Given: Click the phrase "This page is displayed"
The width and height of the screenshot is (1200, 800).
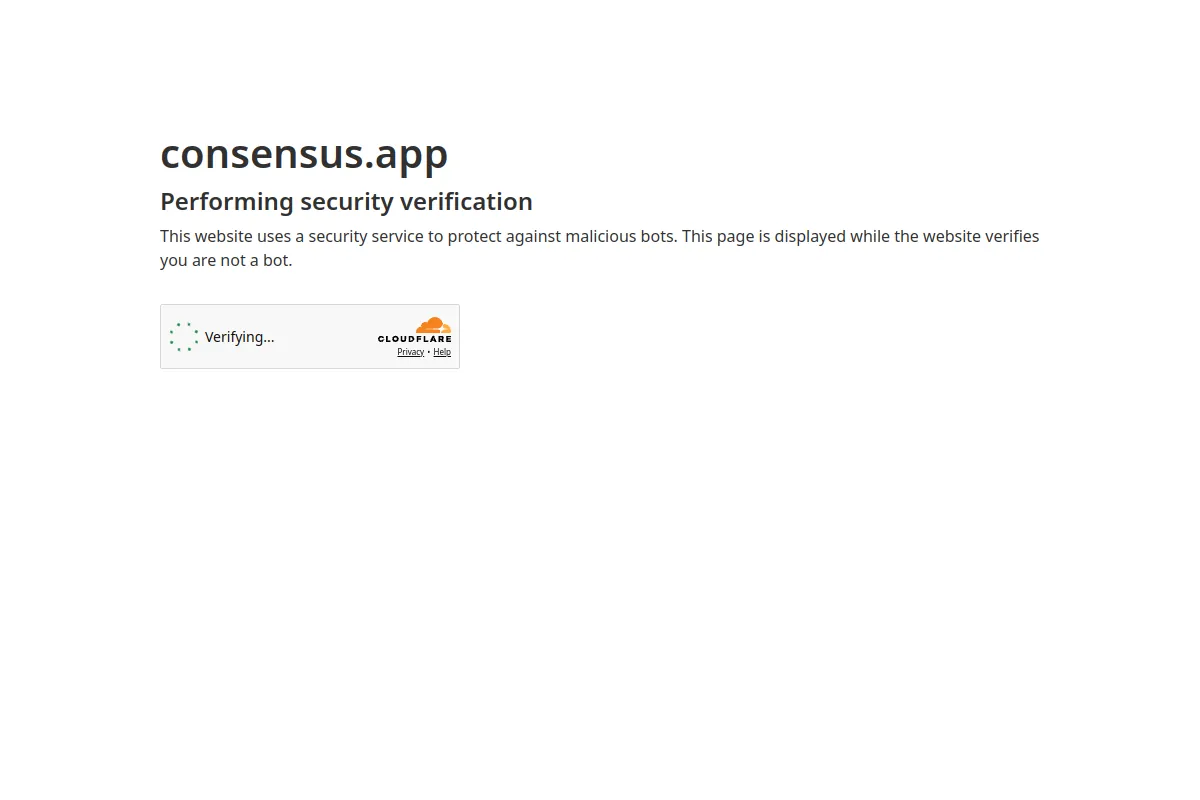Looking at the screenshot, I should (764, 236).
